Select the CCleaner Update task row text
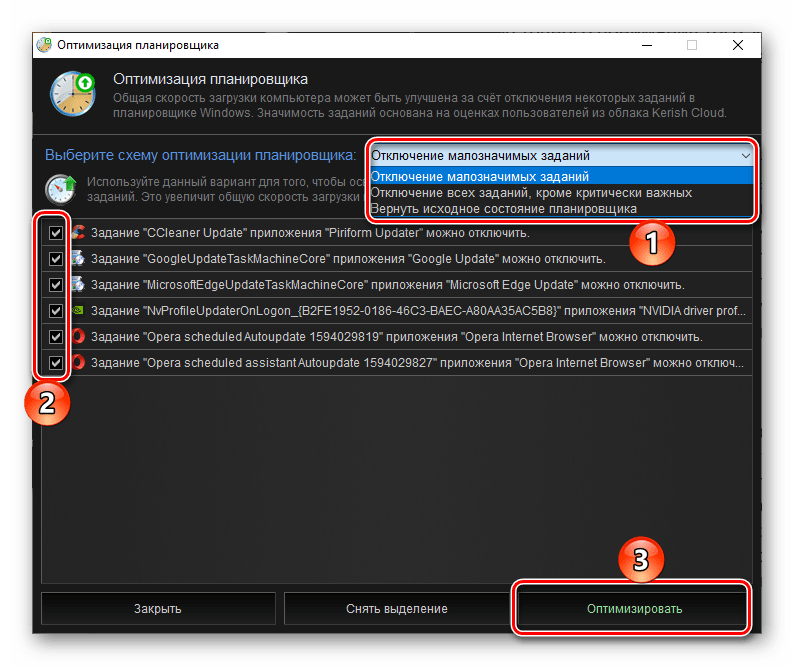The image size is (794, 666). 310,233
